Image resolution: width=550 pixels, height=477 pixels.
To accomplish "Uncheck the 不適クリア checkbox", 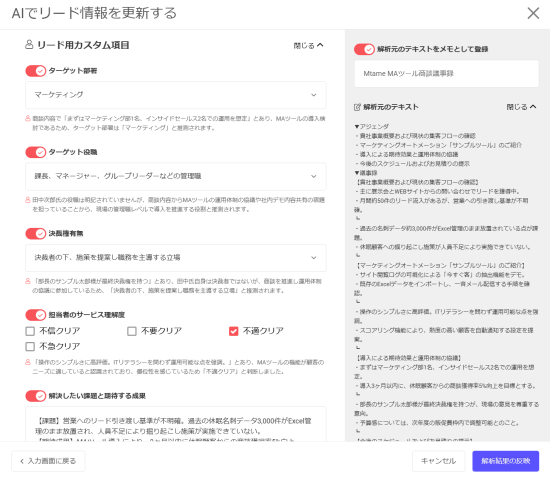I will tap(234, 331).
